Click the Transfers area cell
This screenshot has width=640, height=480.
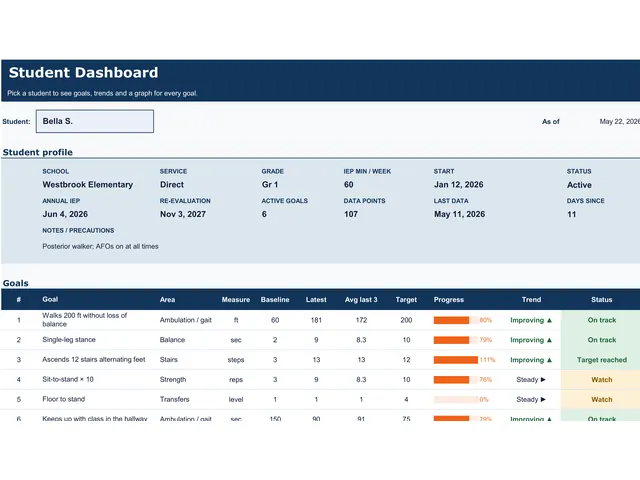[175, 399]
